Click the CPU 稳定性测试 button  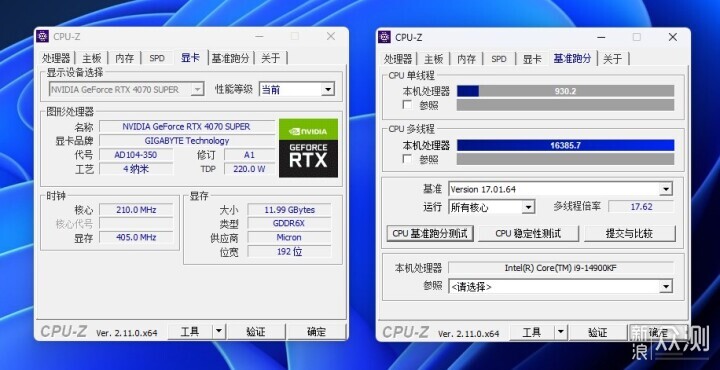click(x=529, y=234)
